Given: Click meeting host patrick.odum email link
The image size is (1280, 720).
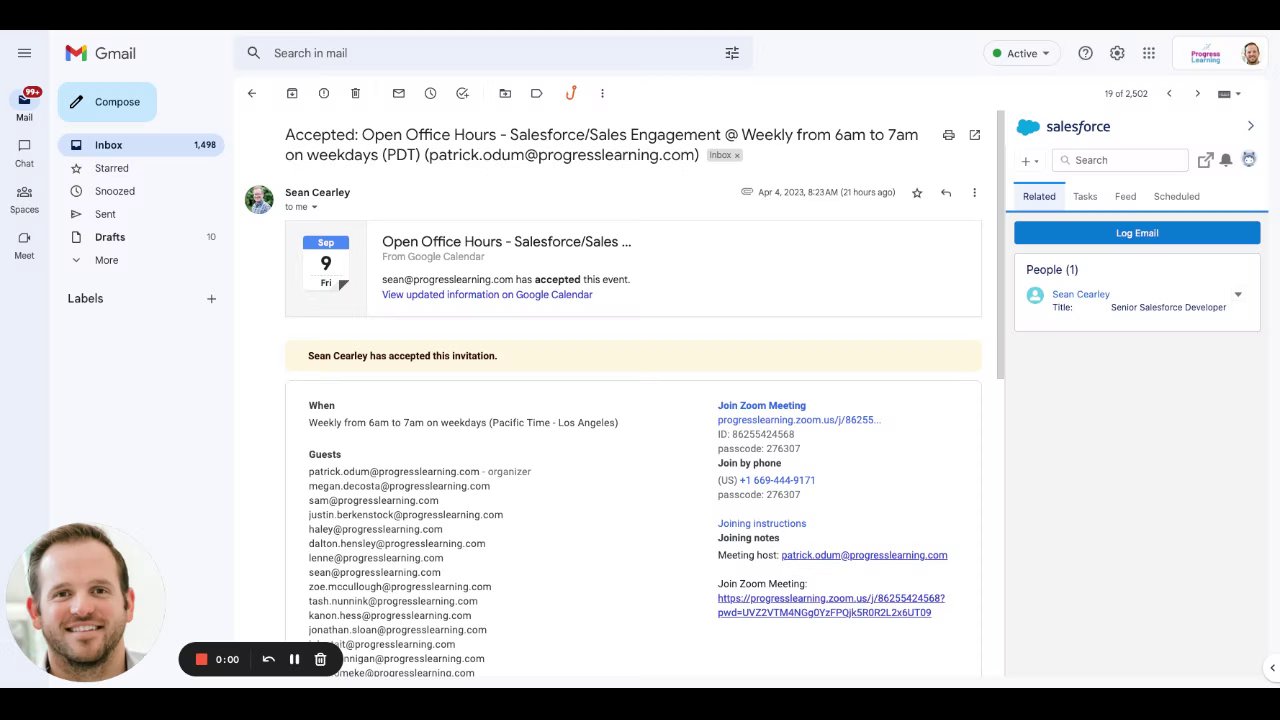Looking at the screenshot, I should tap(864, 555).
